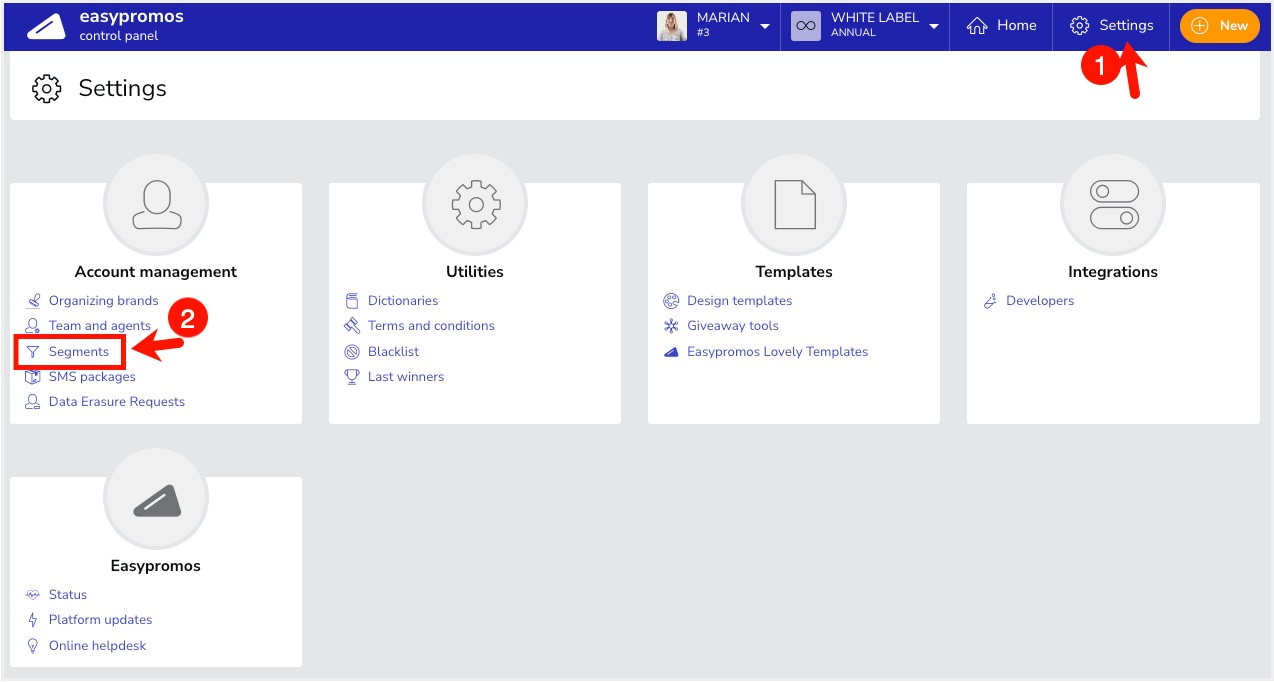Open Giveaway tools link
Screen dimensions: 1274x682
pyautogui.click(x=732, y=325)
